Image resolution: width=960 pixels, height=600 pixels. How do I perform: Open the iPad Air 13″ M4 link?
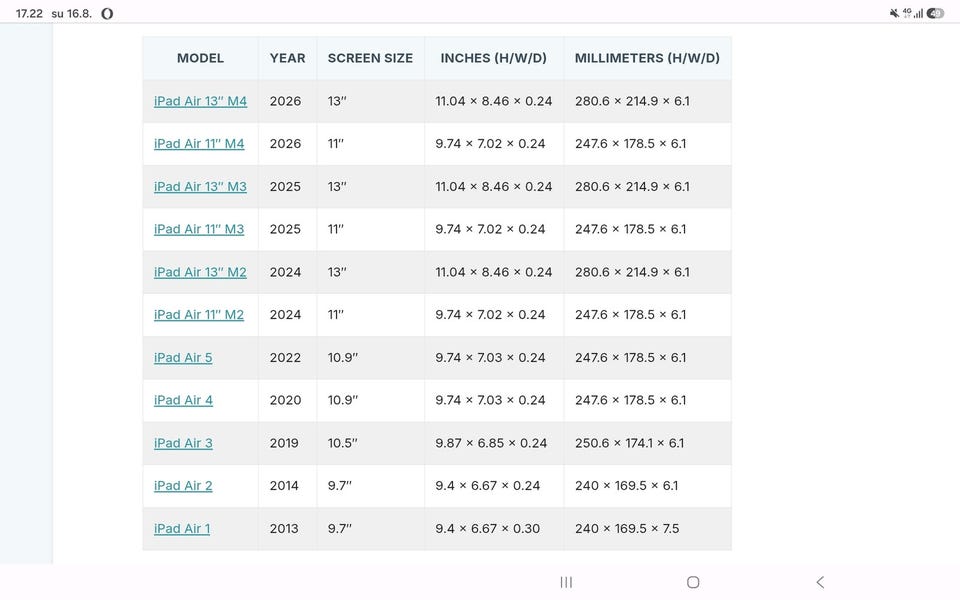click(x=200, y=101)
